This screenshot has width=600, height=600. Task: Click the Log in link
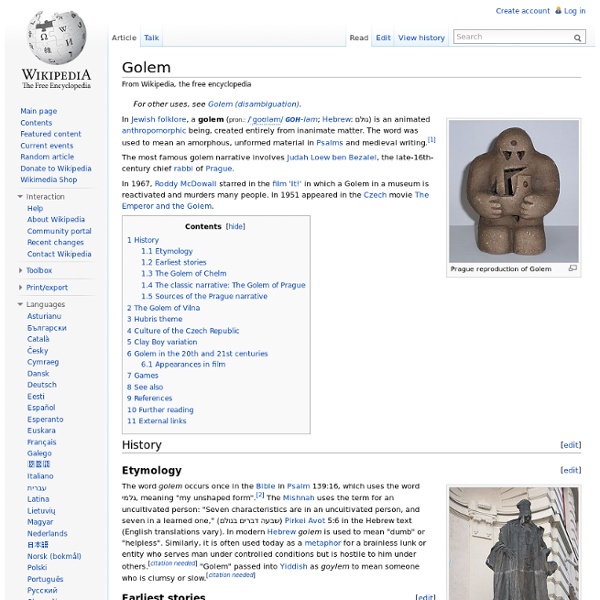(x=574, y=11)
